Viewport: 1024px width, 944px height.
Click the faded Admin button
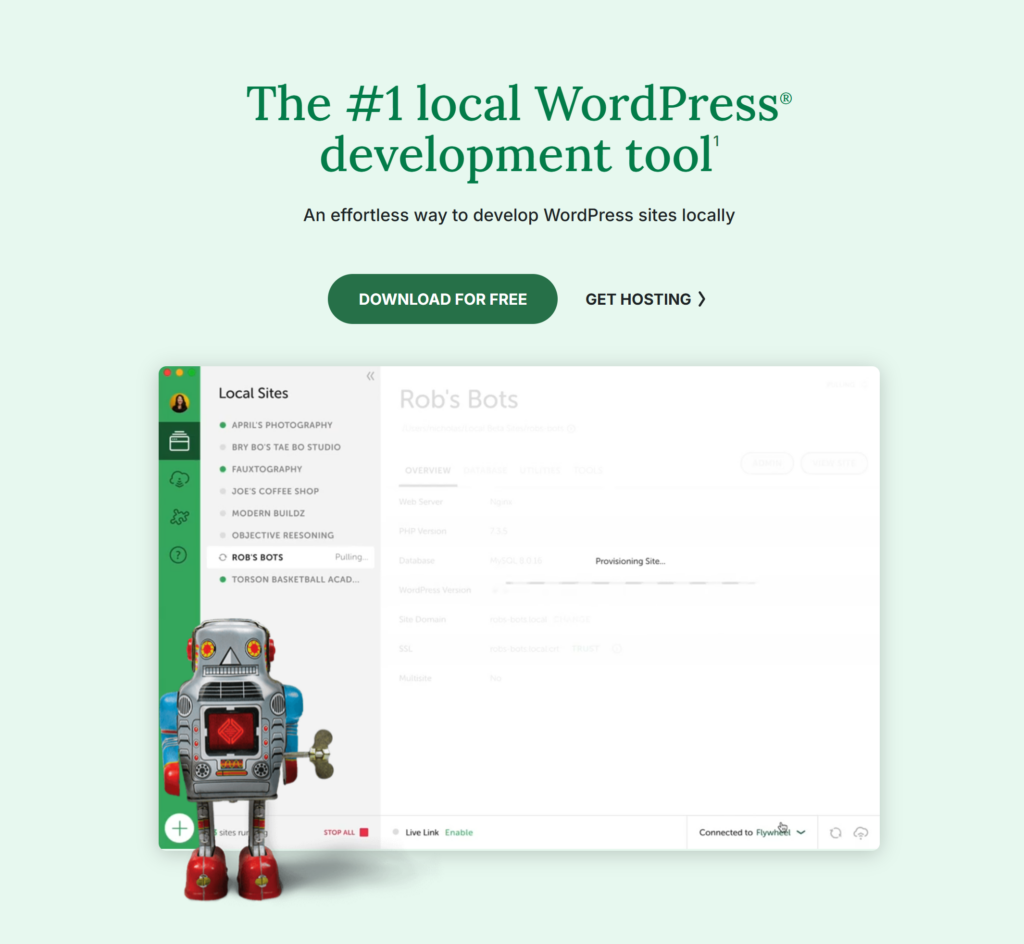[767, 463]
